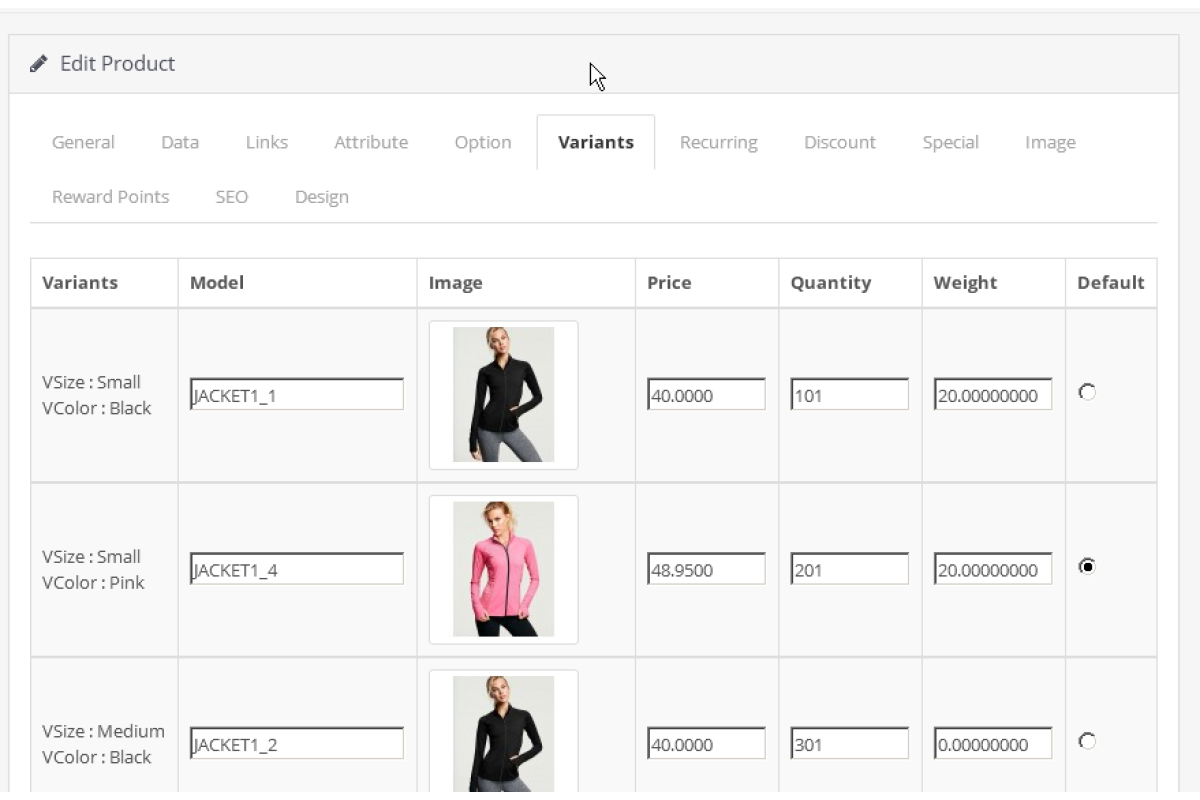
Task: Switch to the Special tab
Action: [x=950, y=142]
